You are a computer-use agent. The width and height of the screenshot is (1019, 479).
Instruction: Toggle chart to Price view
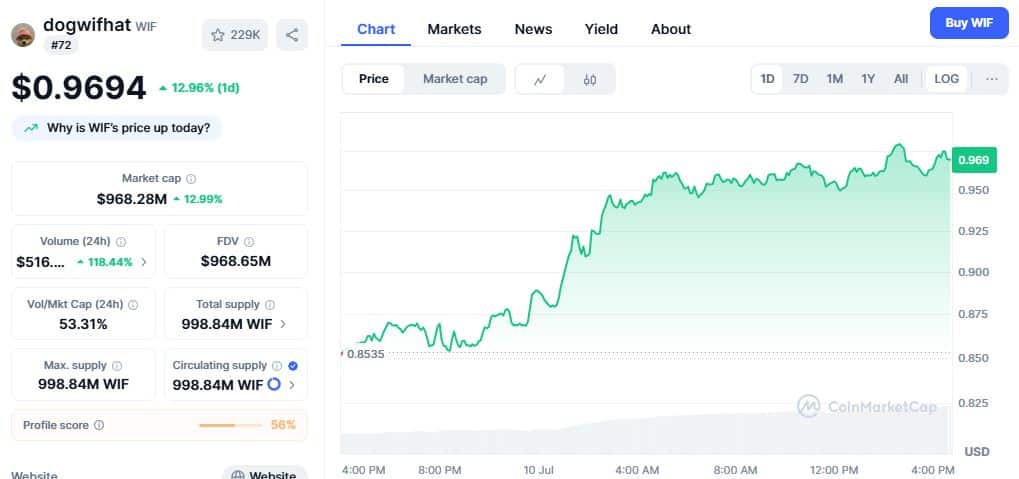pyautogui.click(x=374, y=79)
